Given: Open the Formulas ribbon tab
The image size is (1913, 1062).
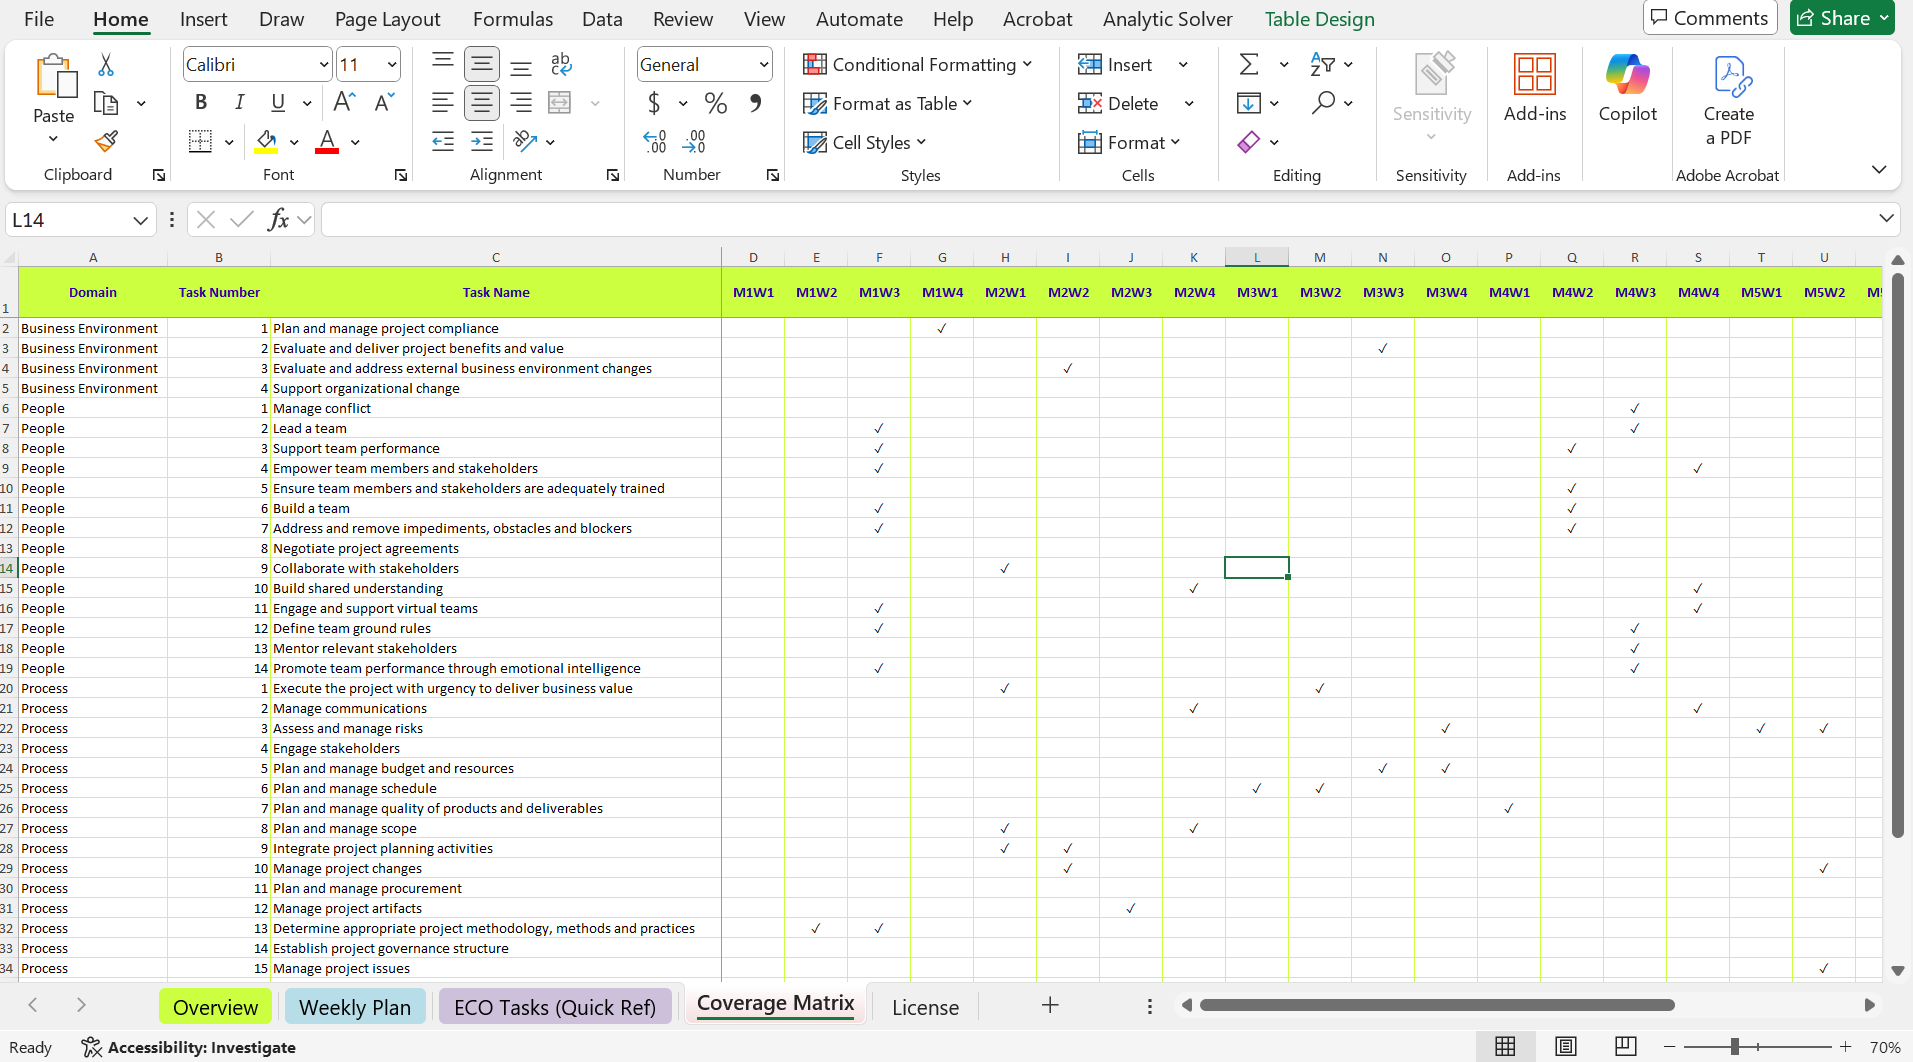Looking at the screenshot, I should point(512,19).
